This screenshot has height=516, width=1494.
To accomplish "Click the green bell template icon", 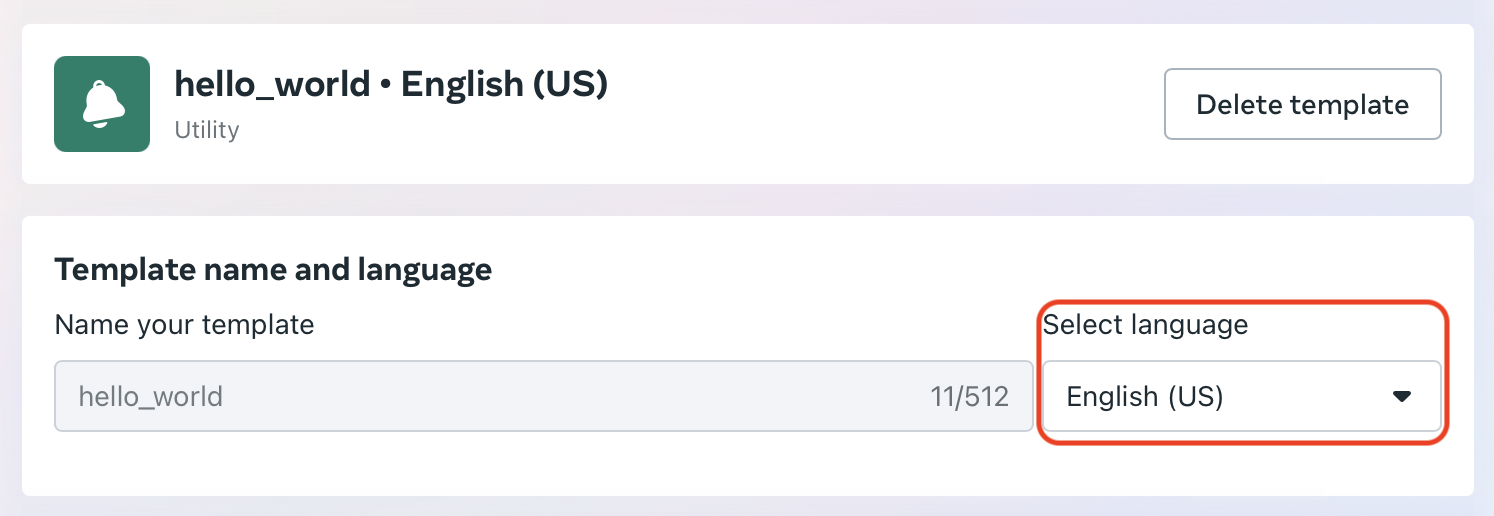I will [102, 104].
